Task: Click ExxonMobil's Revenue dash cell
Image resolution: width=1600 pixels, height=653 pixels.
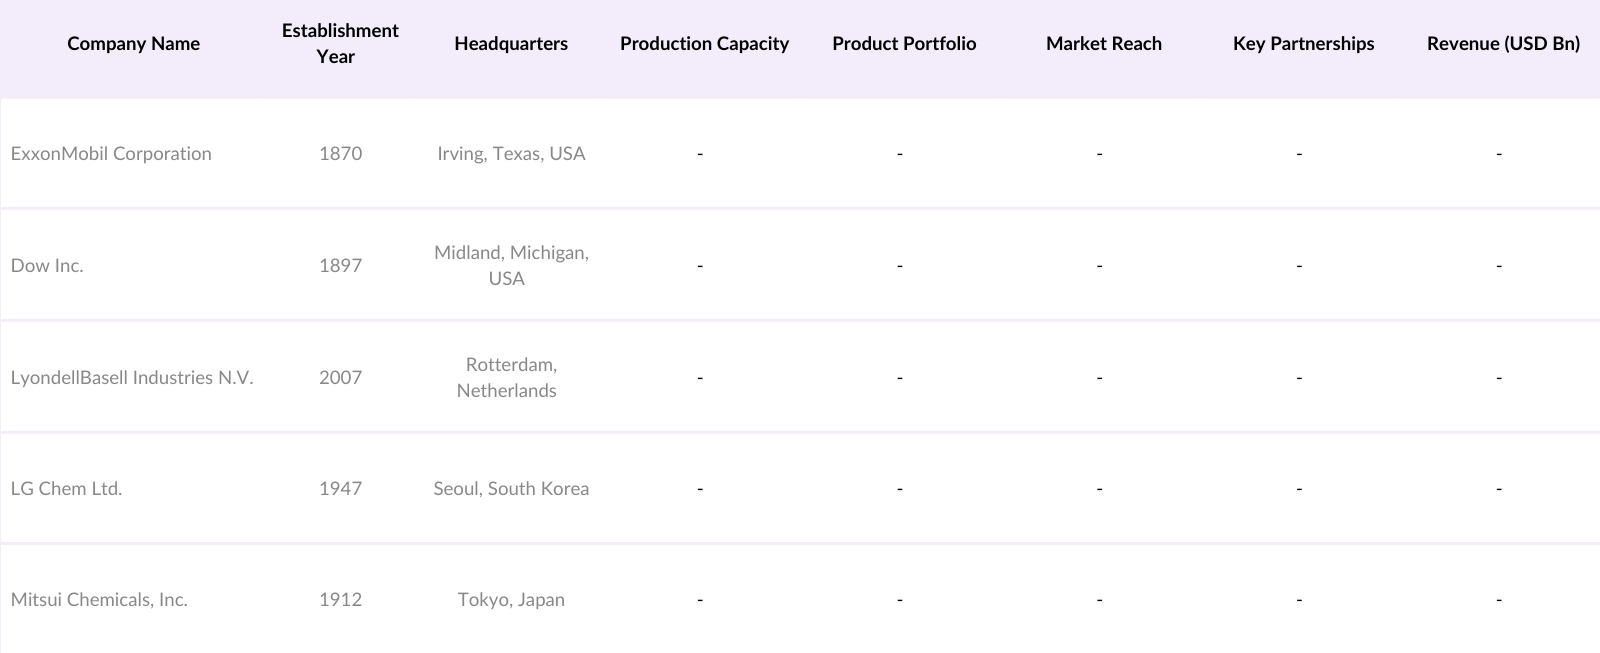Action: pos(1499,154)
